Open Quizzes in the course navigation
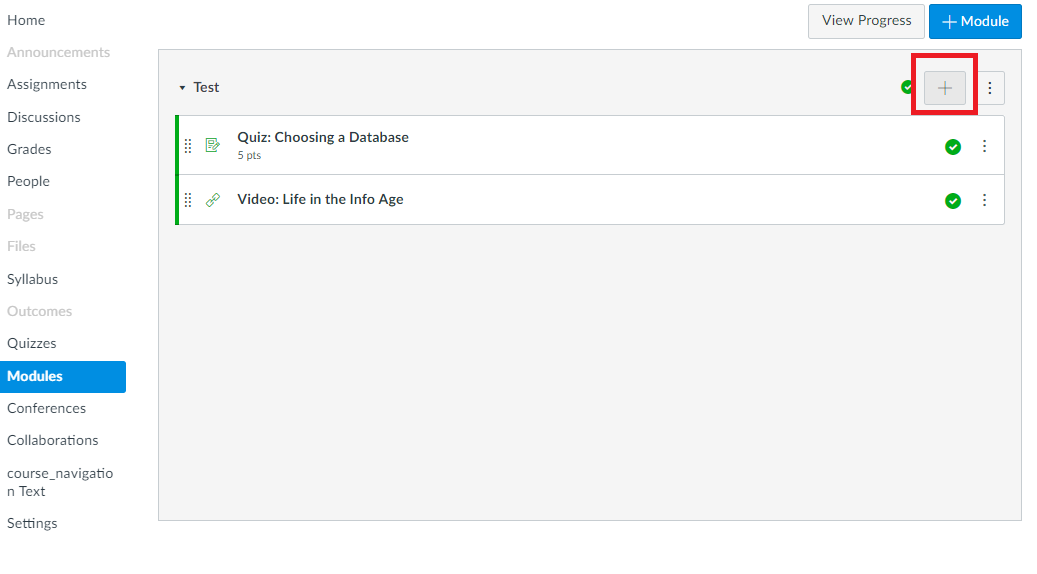 32,343
